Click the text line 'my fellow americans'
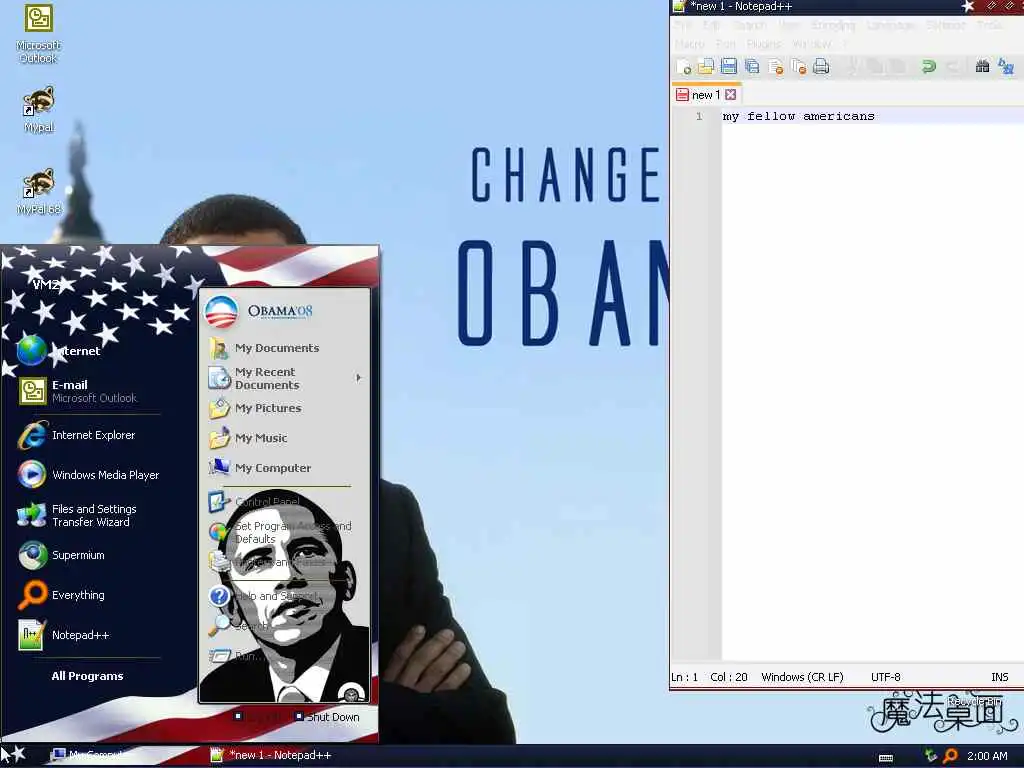Image resolution: width=1024 pixels, height=768 pixels. pyautogui.click(x=798, y=116)
